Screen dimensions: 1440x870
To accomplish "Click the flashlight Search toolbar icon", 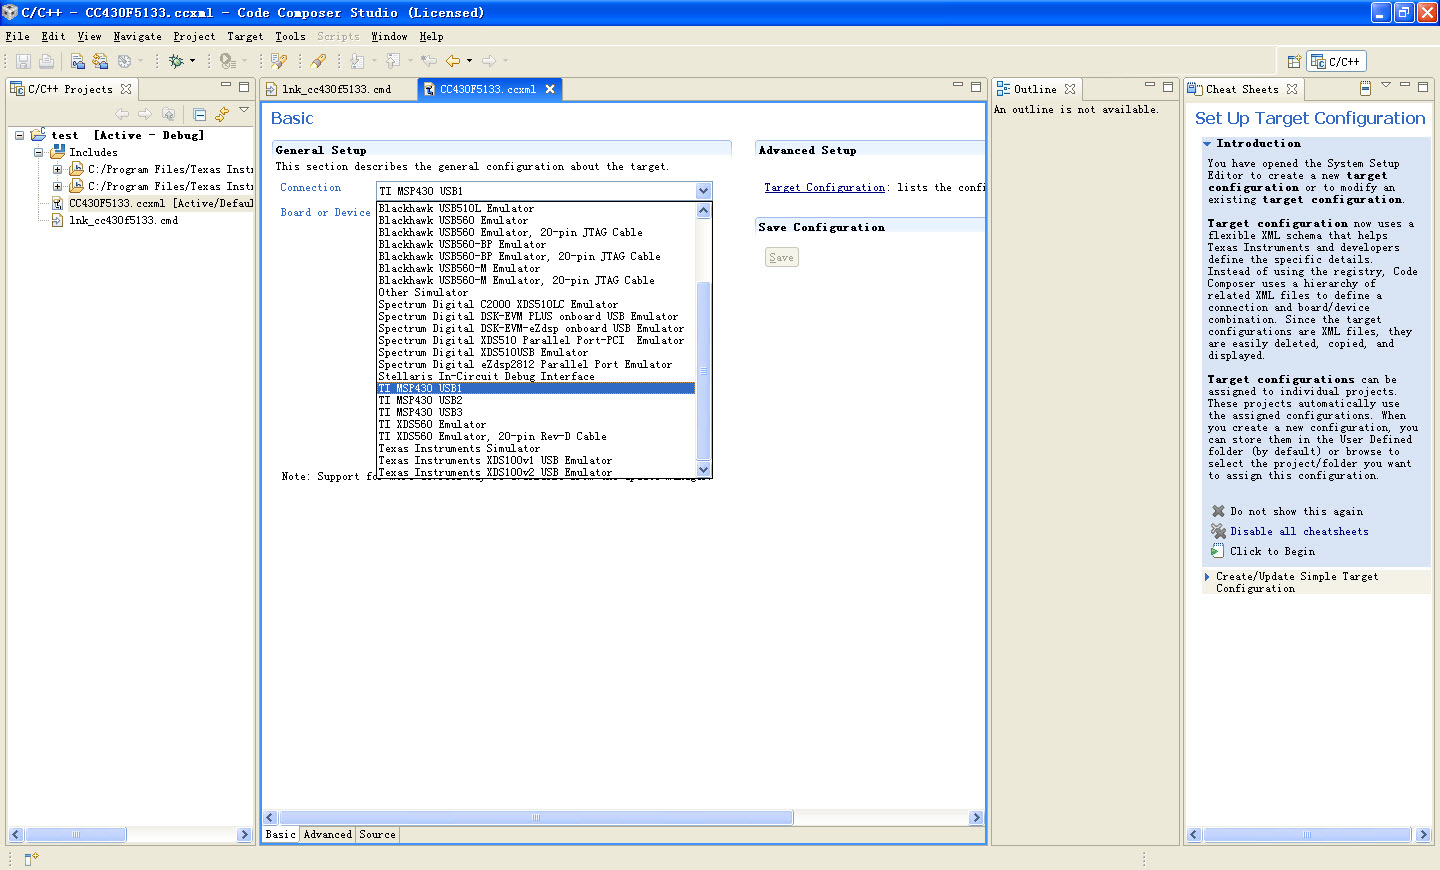I will click(x=319, y=61).
